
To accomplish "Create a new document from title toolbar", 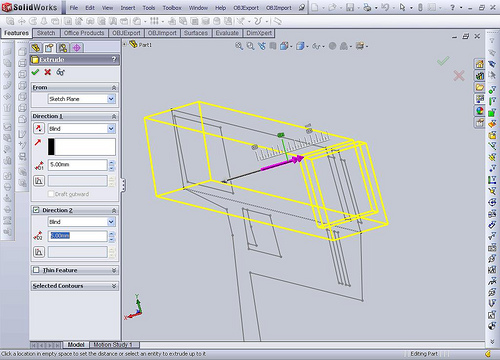I will pyautogui.click(x=315, y=7).
